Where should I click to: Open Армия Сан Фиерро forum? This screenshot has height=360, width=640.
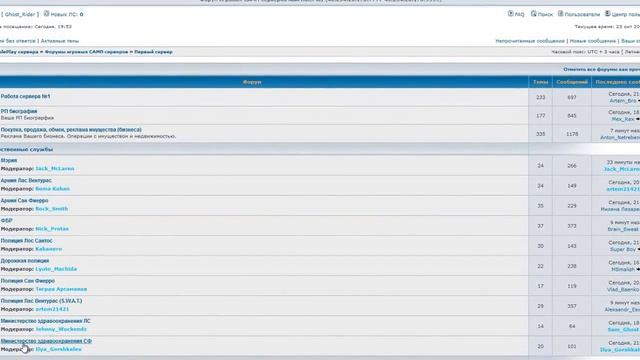(24, 200)
